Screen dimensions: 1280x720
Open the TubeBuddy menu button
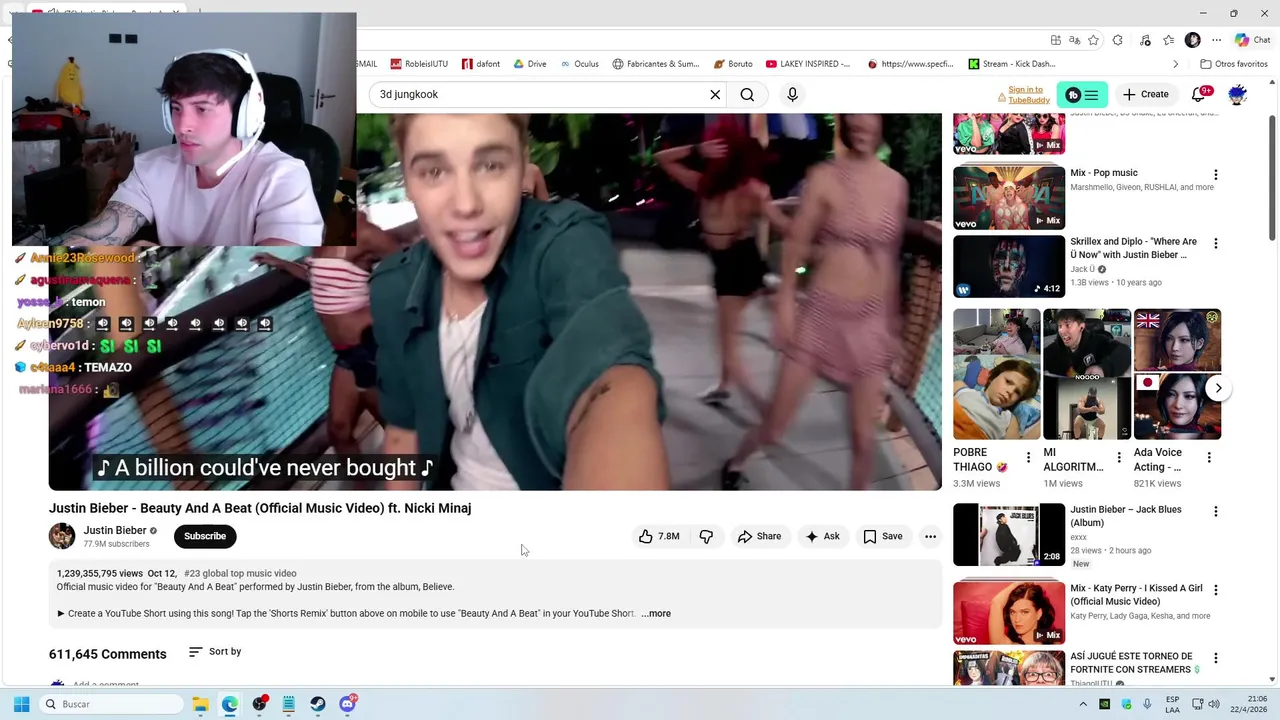click(x=1083, y=95)
